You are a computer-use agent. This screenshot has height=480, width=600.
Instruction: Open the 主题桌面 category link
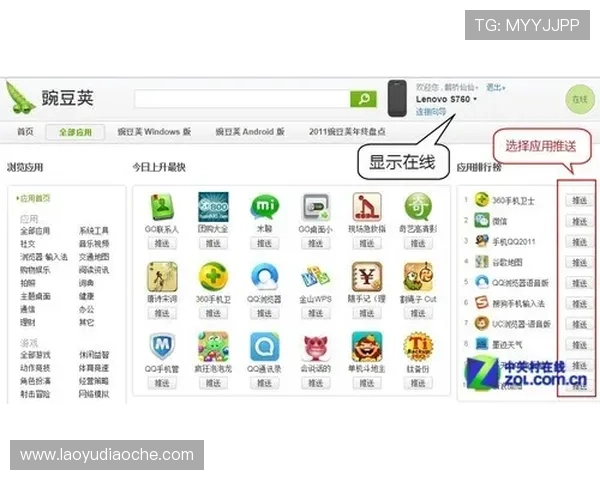(35, 296)
